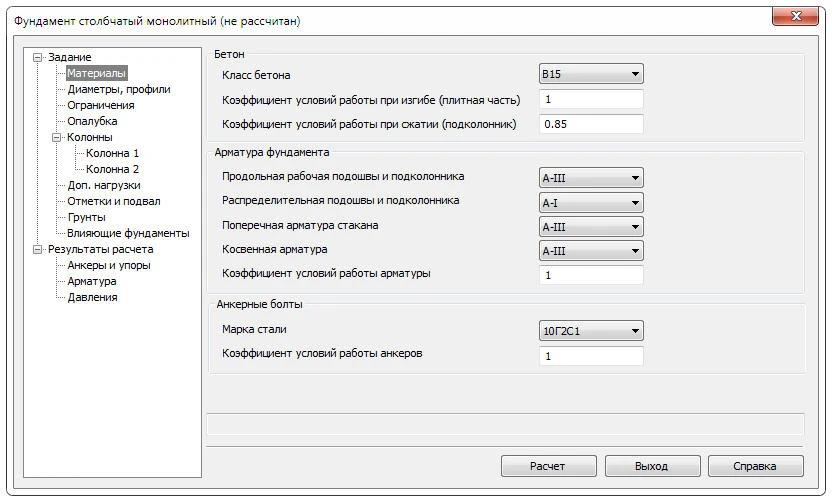Open the Распределительная арматура dropdown
Image resolution: width=832 pixels, height=501 pixels.
tap(590, 203)
